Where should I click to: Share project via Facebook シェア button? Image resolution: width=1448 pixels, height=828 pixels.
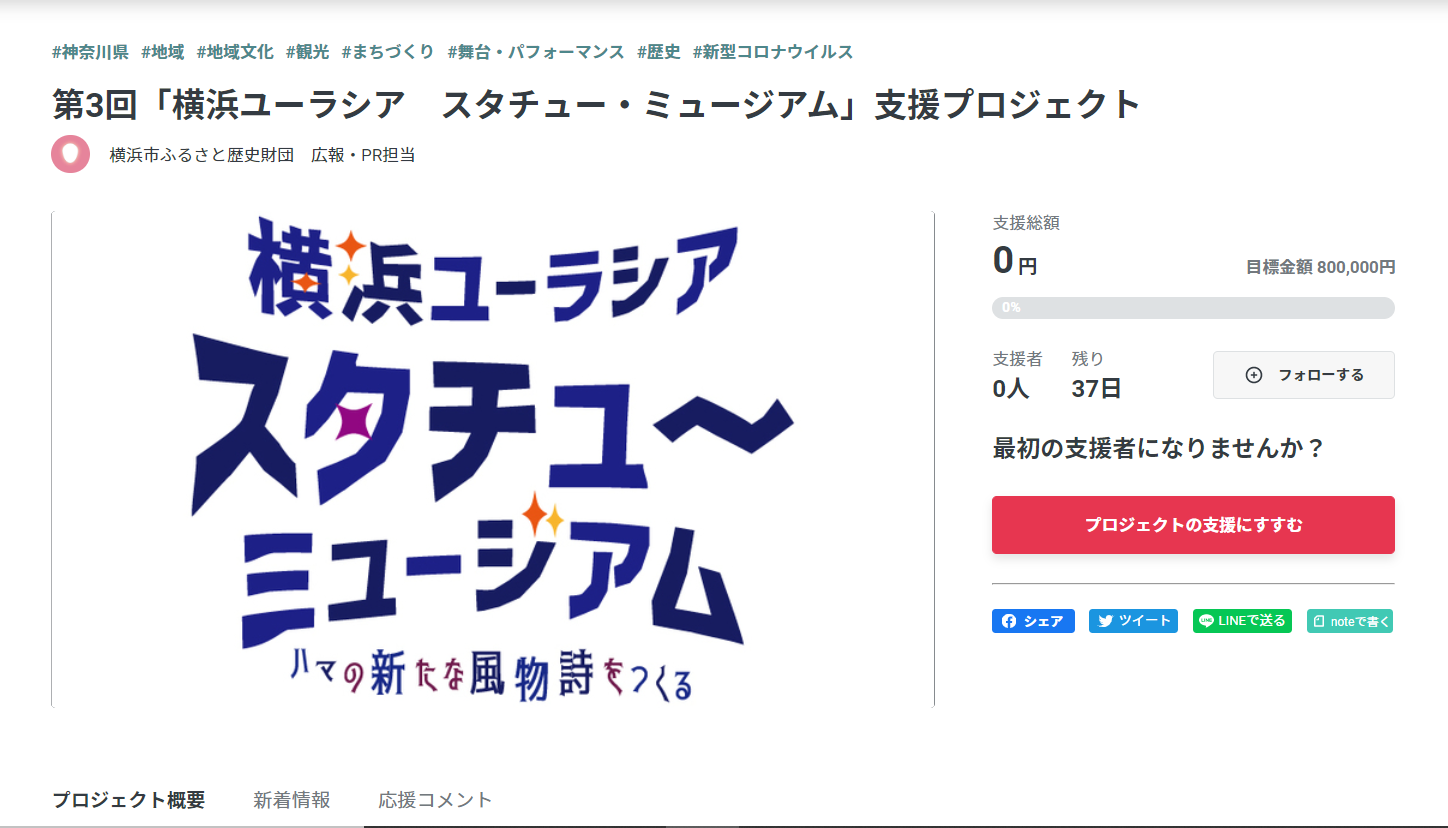[1033, 621]
